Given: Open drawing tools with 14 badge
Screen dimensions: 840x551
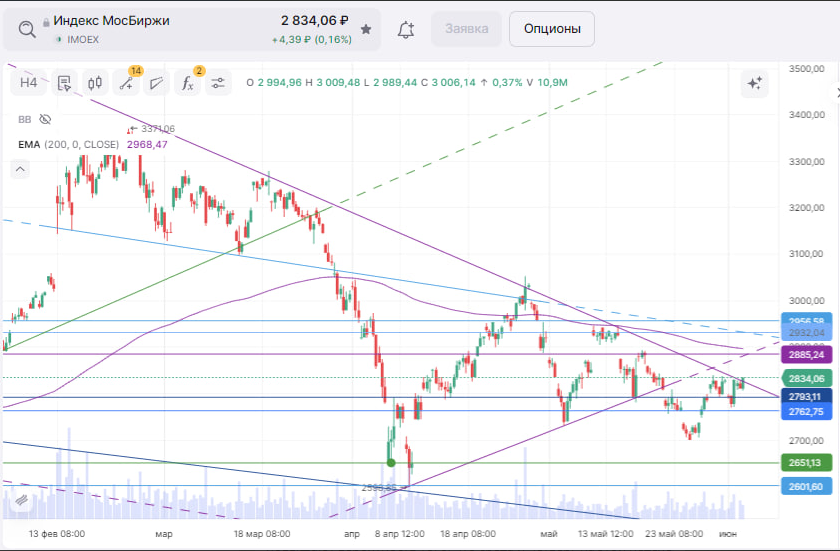Looking at the screenshot, I should click(x=127, y=83).
